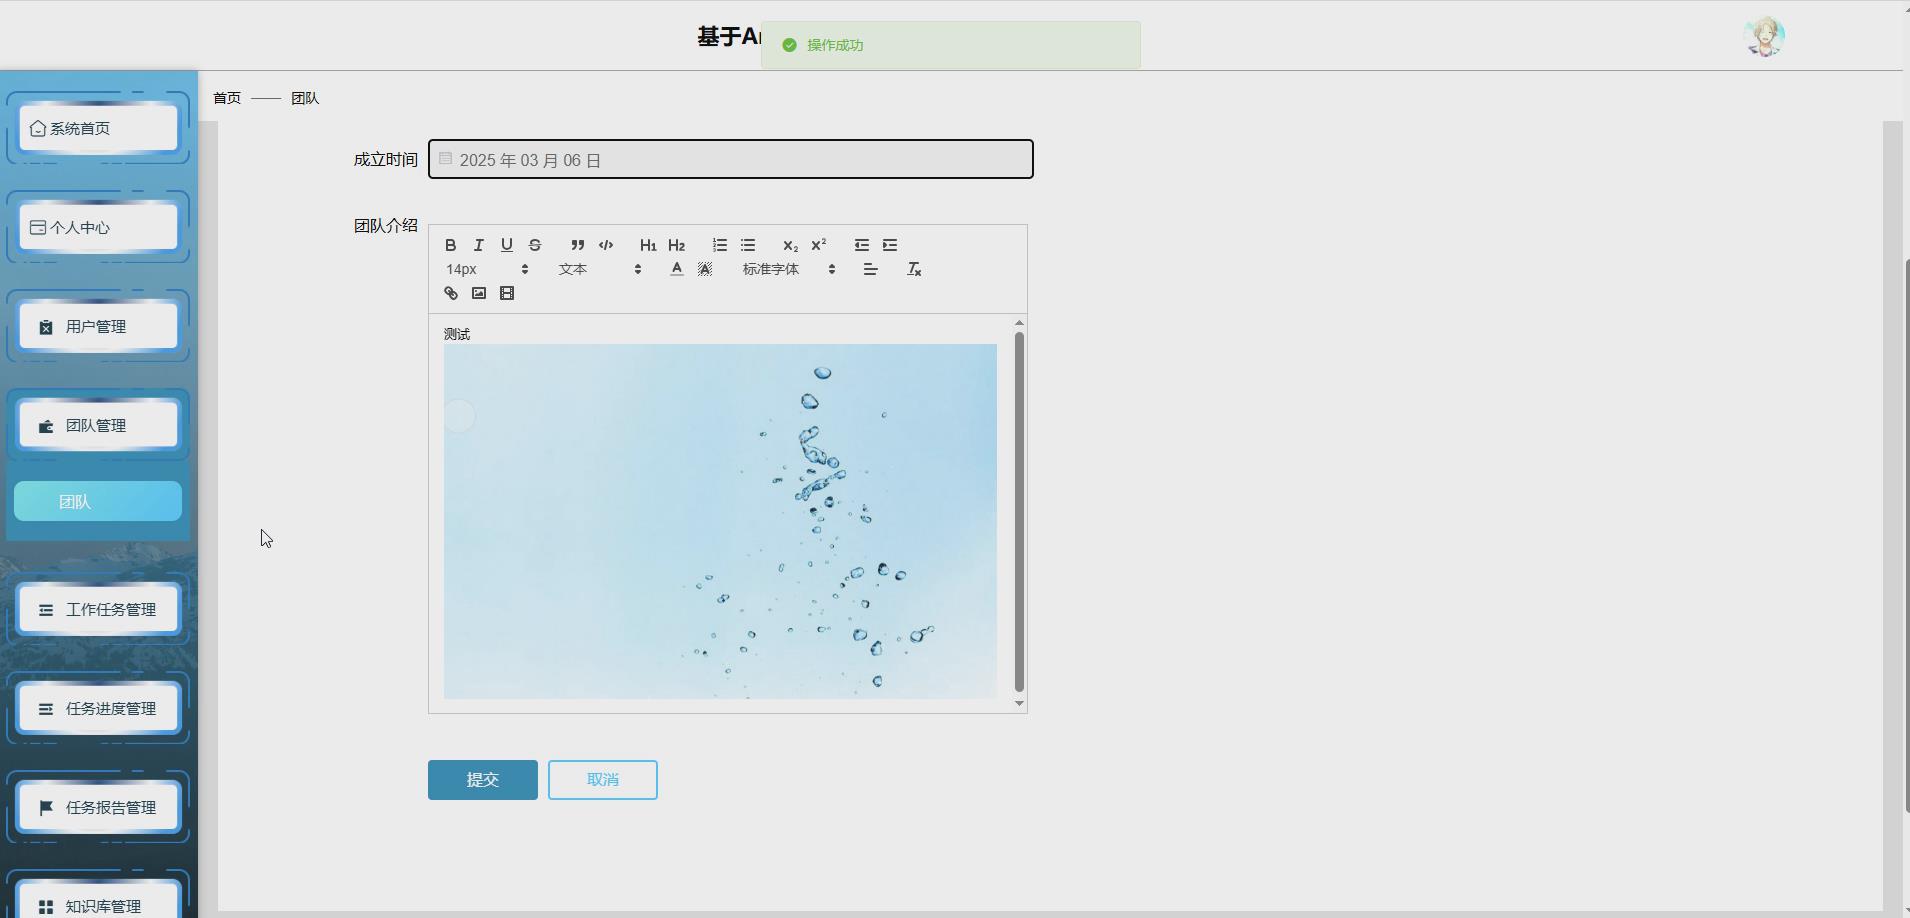Insert a blockquote in the editor

577,245
